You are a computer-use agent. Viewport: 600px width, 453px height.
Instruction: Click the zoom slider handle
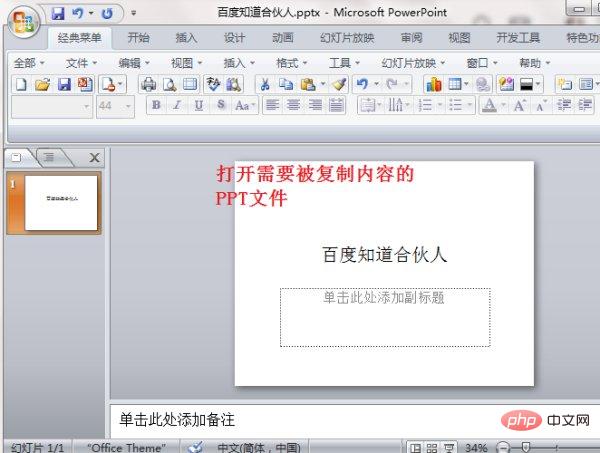click(x=526, y=447)
